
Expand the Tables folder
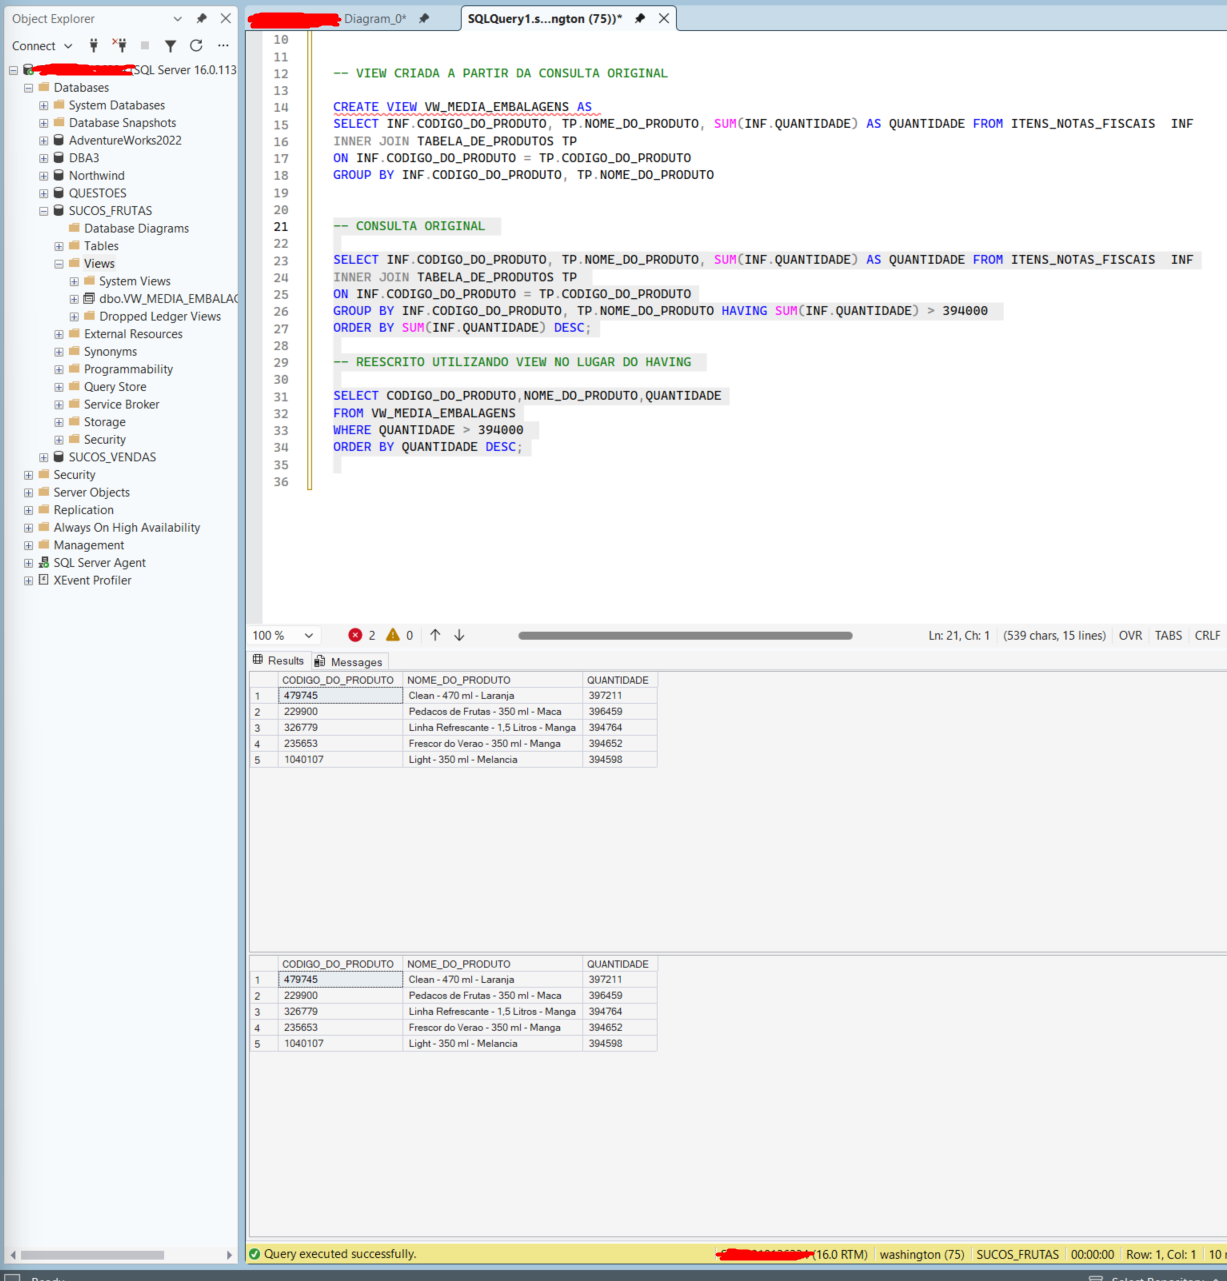[59, 246]
